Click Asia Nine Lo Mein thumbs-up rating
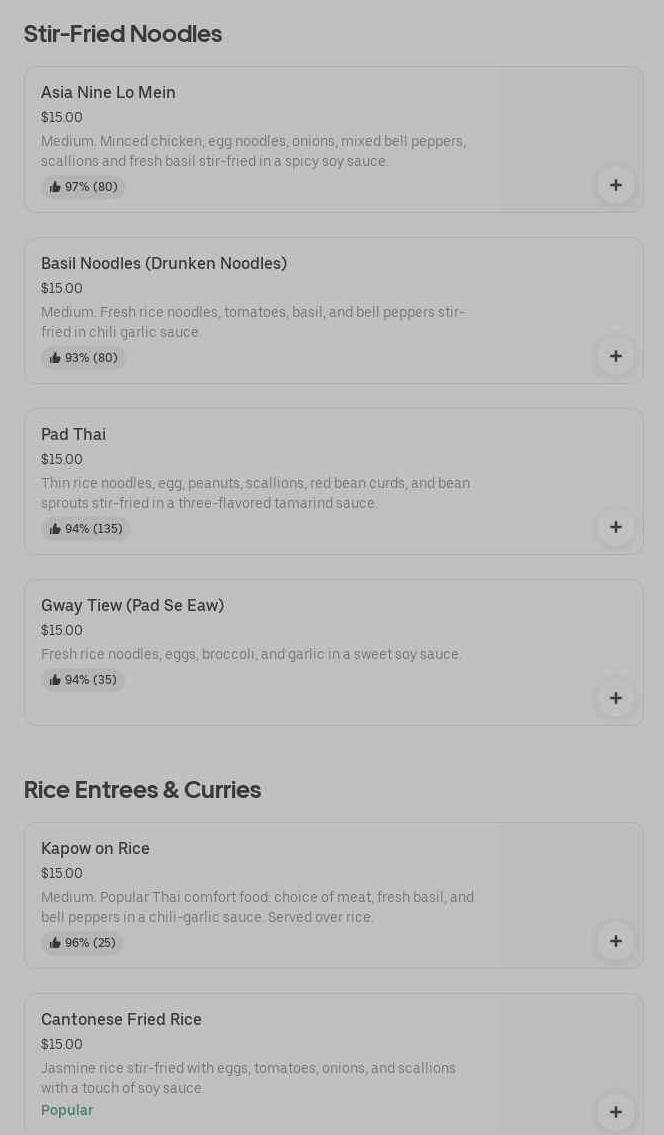664x1135 pixels. (83, 187)
